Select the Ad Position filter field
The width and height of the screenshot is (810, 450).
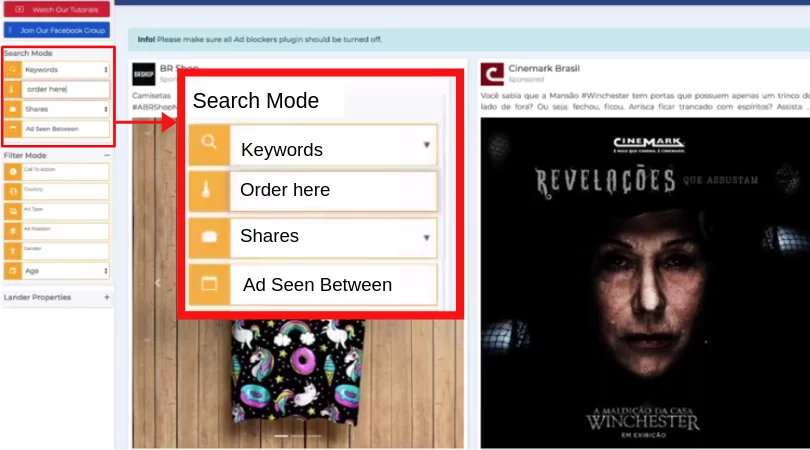[66, 231]
